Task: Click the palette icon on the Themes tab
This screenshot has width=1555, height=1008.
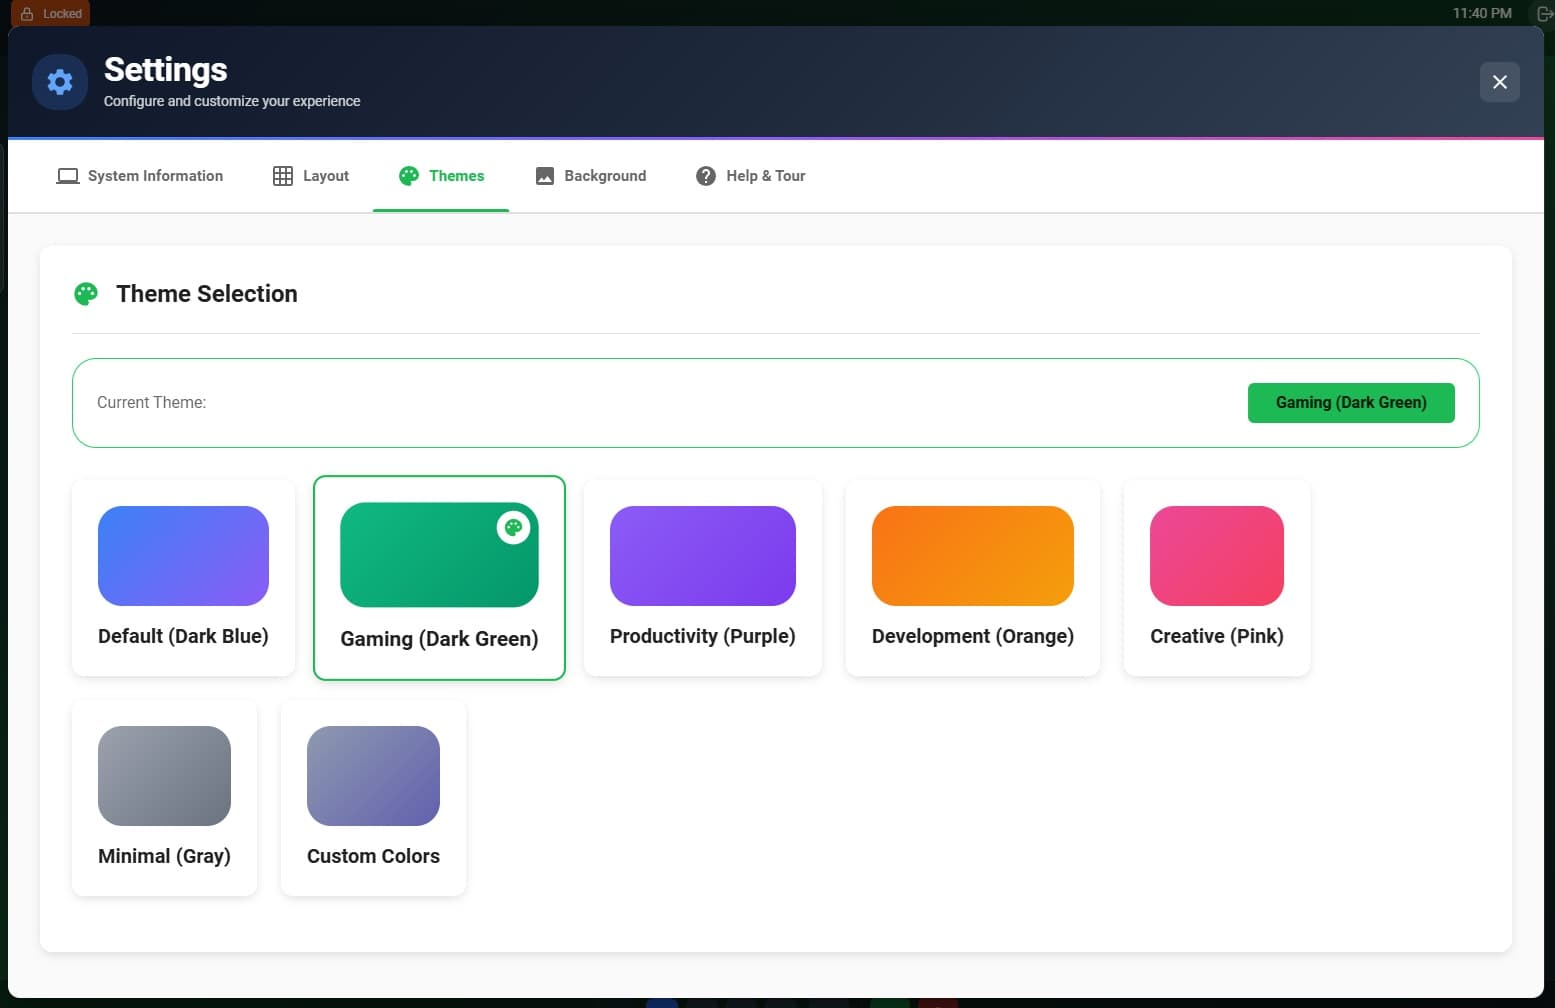Action: coord(408,175)
